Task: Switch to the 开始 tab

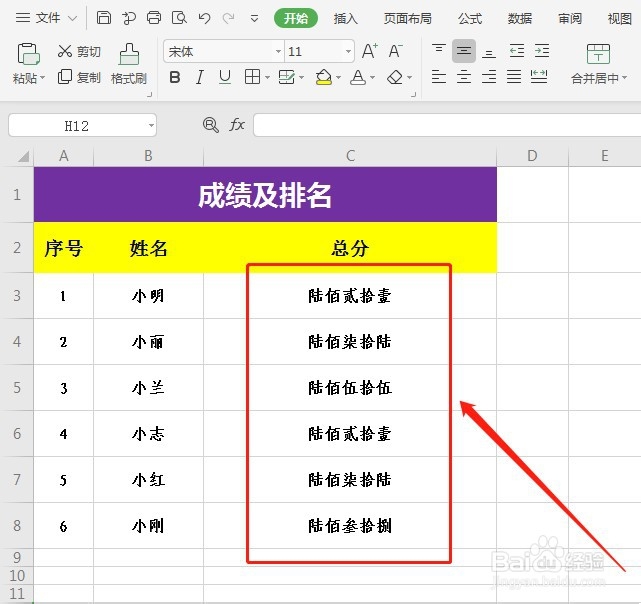Action: tap(296, 18)
